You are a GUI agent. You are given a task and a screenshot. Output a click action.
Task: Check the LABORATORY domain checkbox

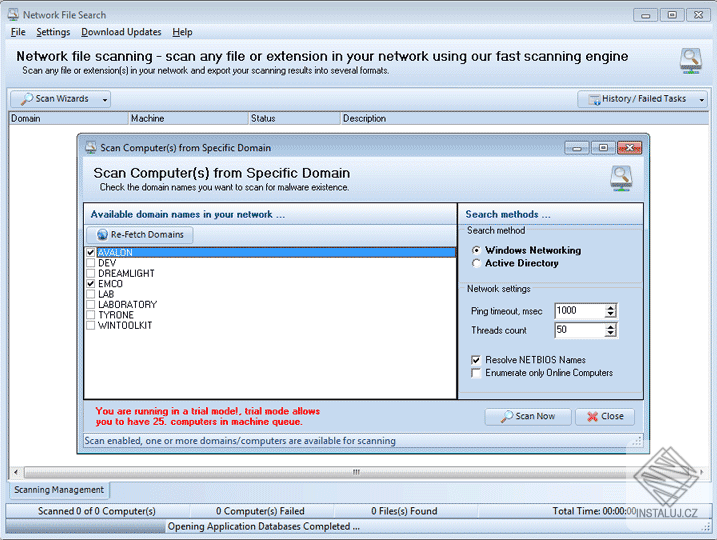[x=91, y=305]
